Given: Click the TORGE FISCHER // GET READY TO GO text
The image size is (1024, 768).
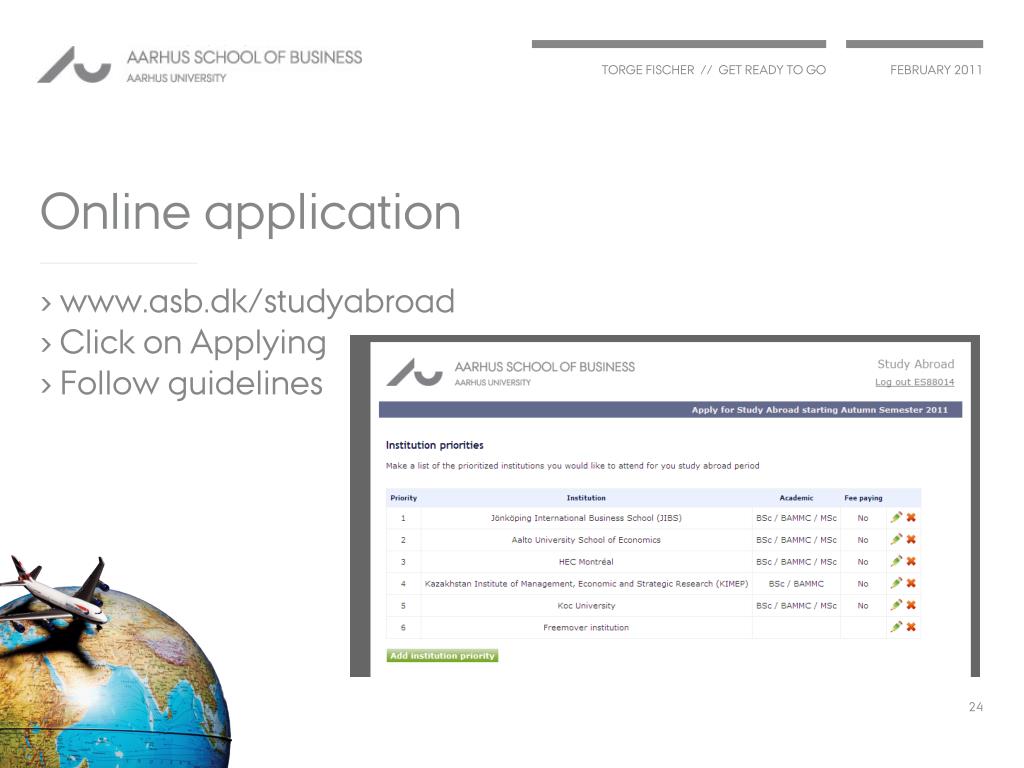Looking at the screenshot, I should [713, 70].
